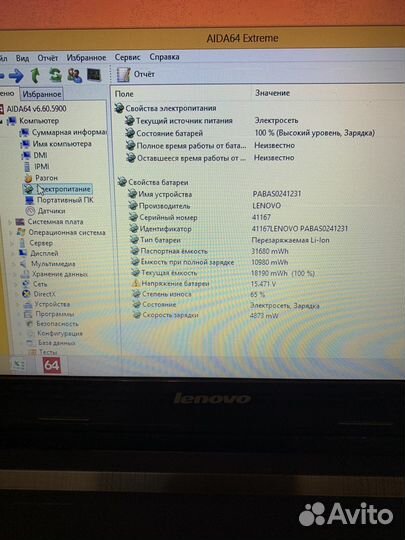Screen dimensions: 405x540
Task: Click the value PABAS0241231
Action: click(277, 194)
